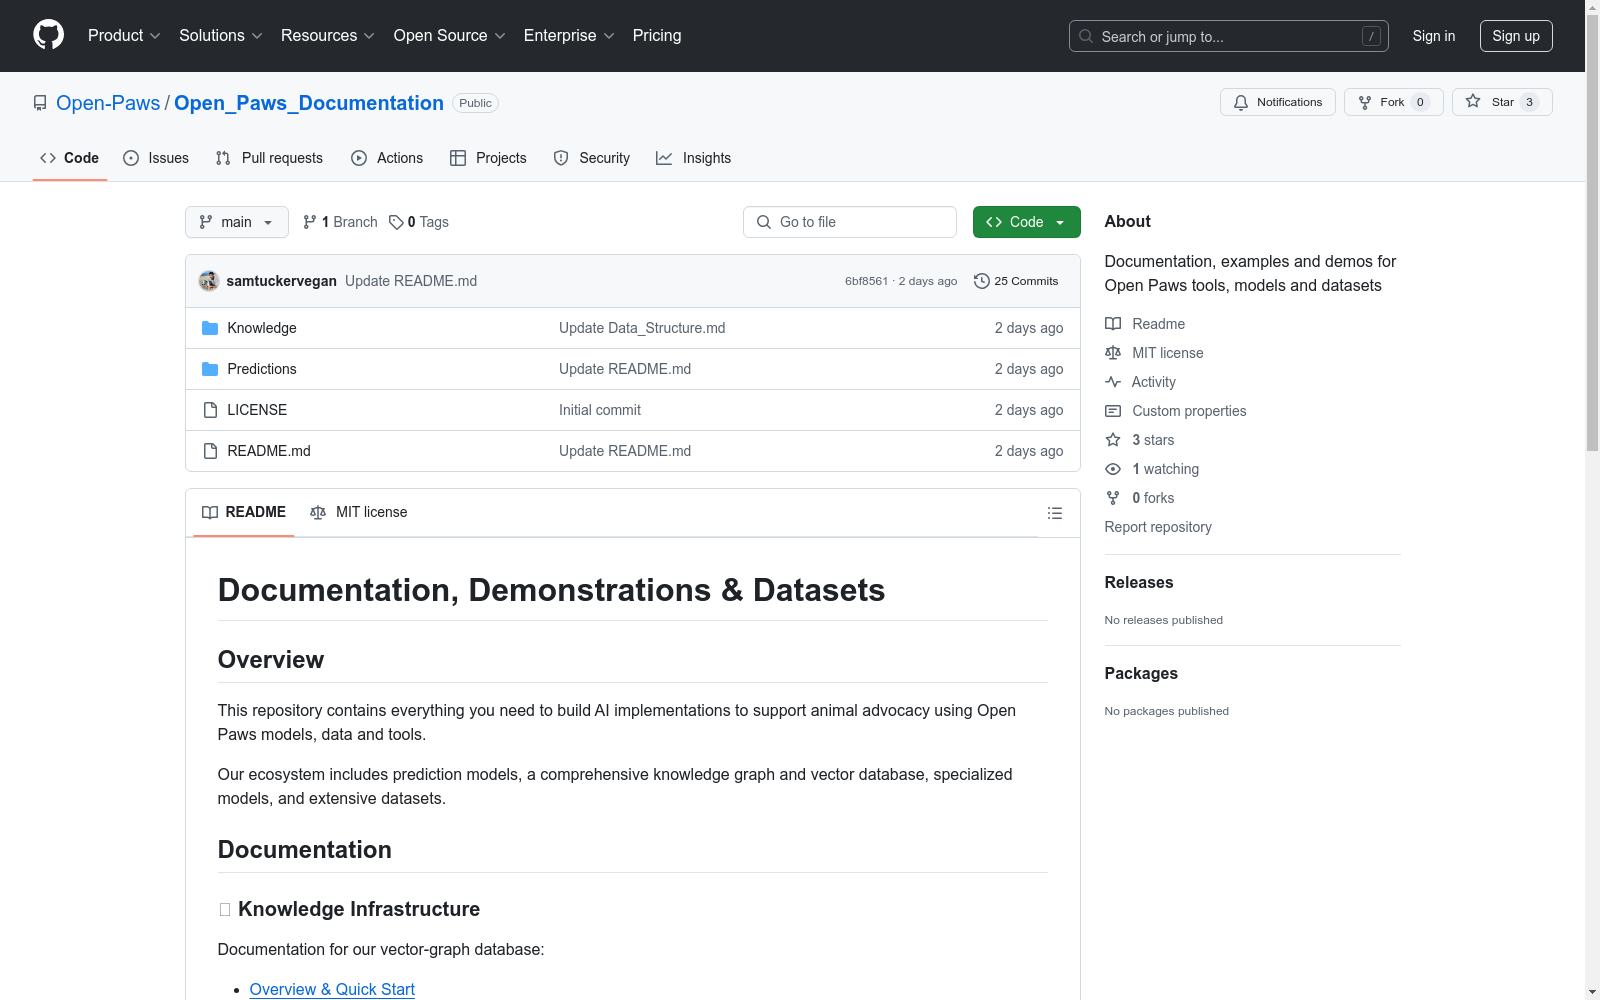Open commit hash 6bf8561
The image size is (1600, 1000).
866,281
